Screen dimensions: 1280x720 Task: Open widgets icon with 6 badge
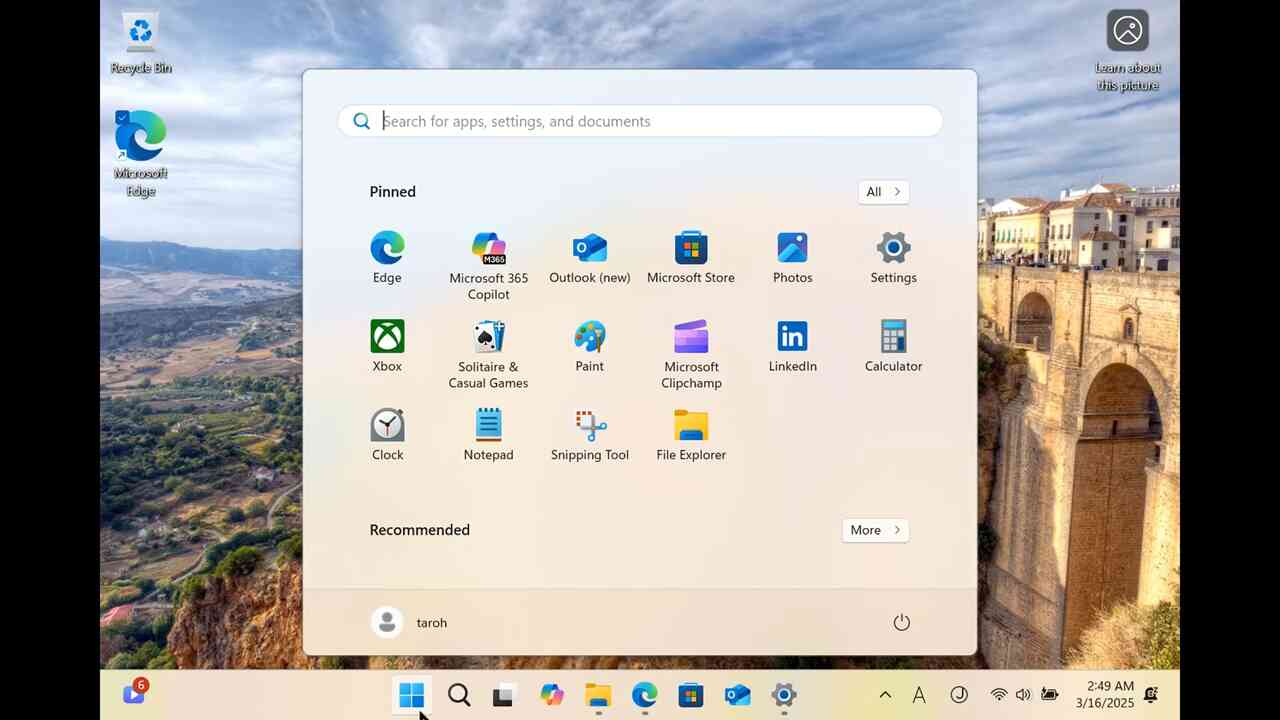tap(135, 693)
